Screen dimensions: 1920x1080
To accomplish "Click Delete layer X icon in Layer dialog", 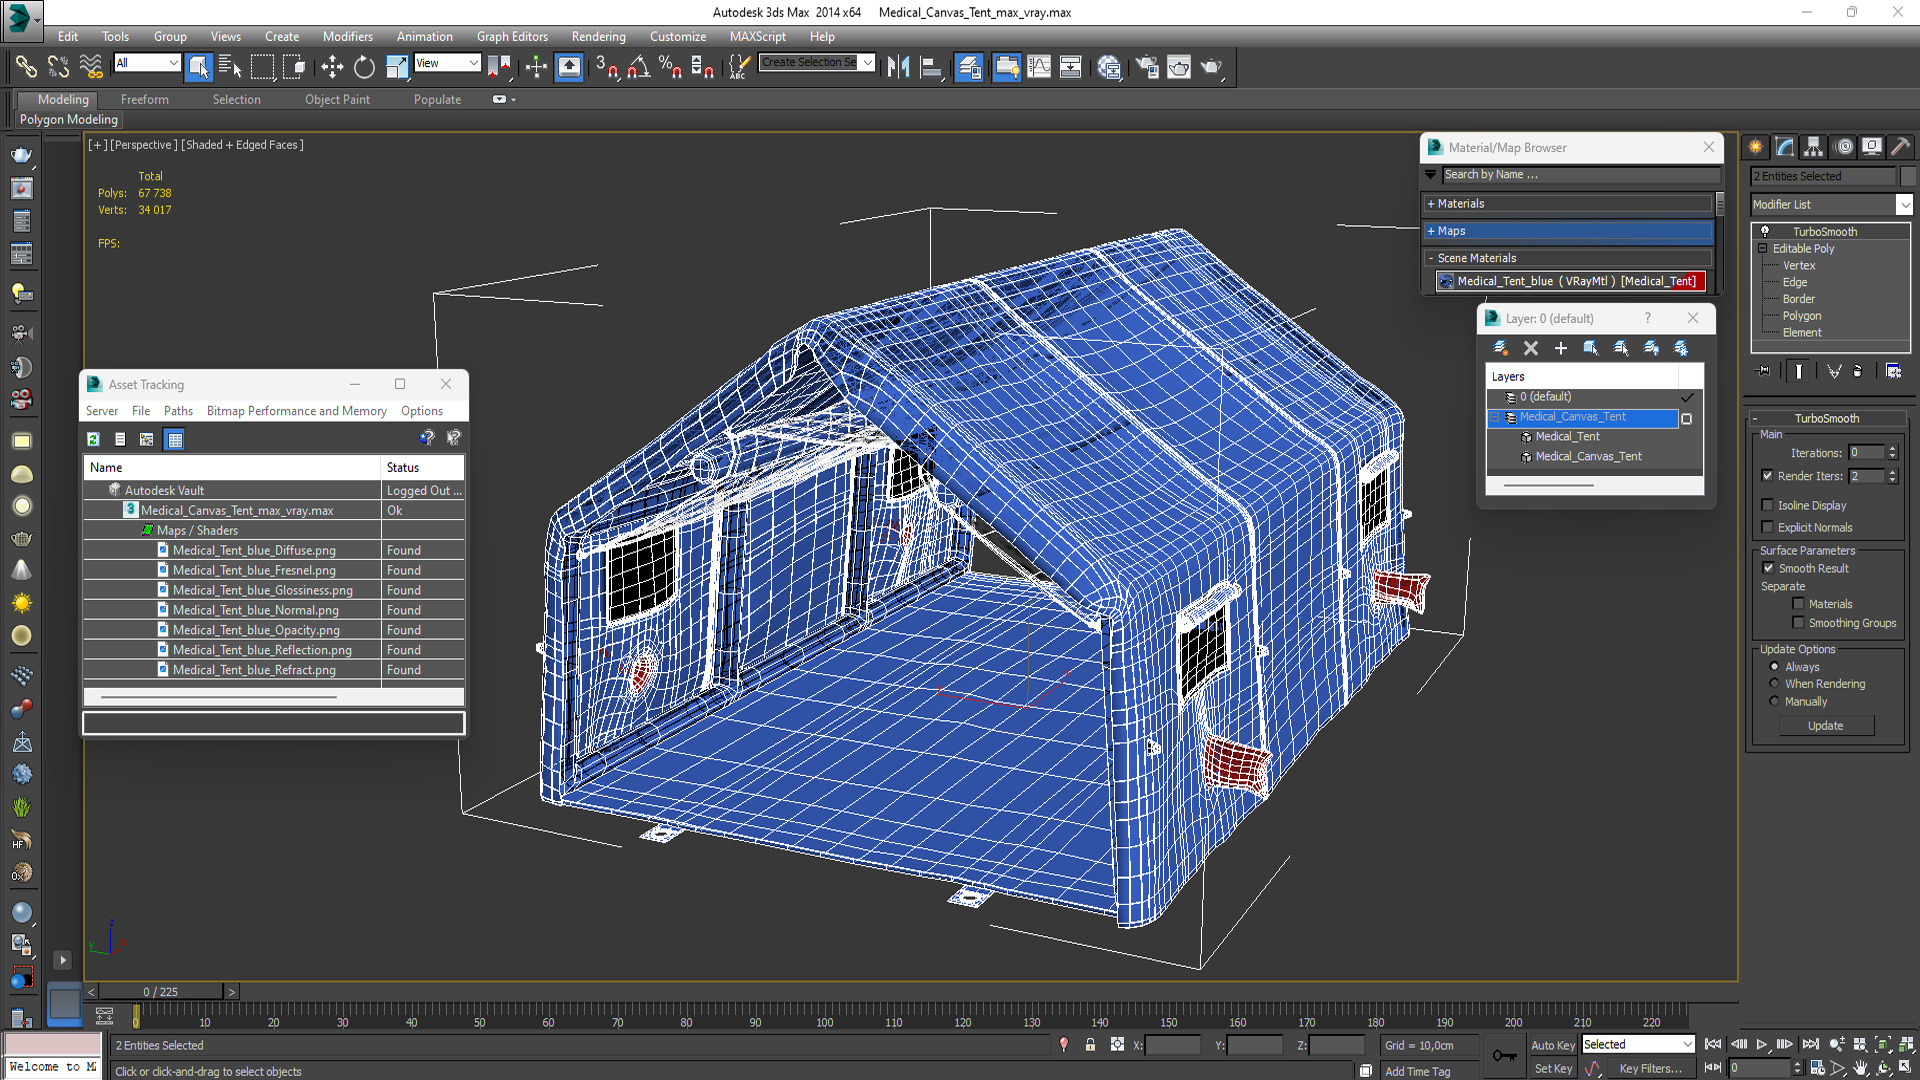I will 1531,348.
